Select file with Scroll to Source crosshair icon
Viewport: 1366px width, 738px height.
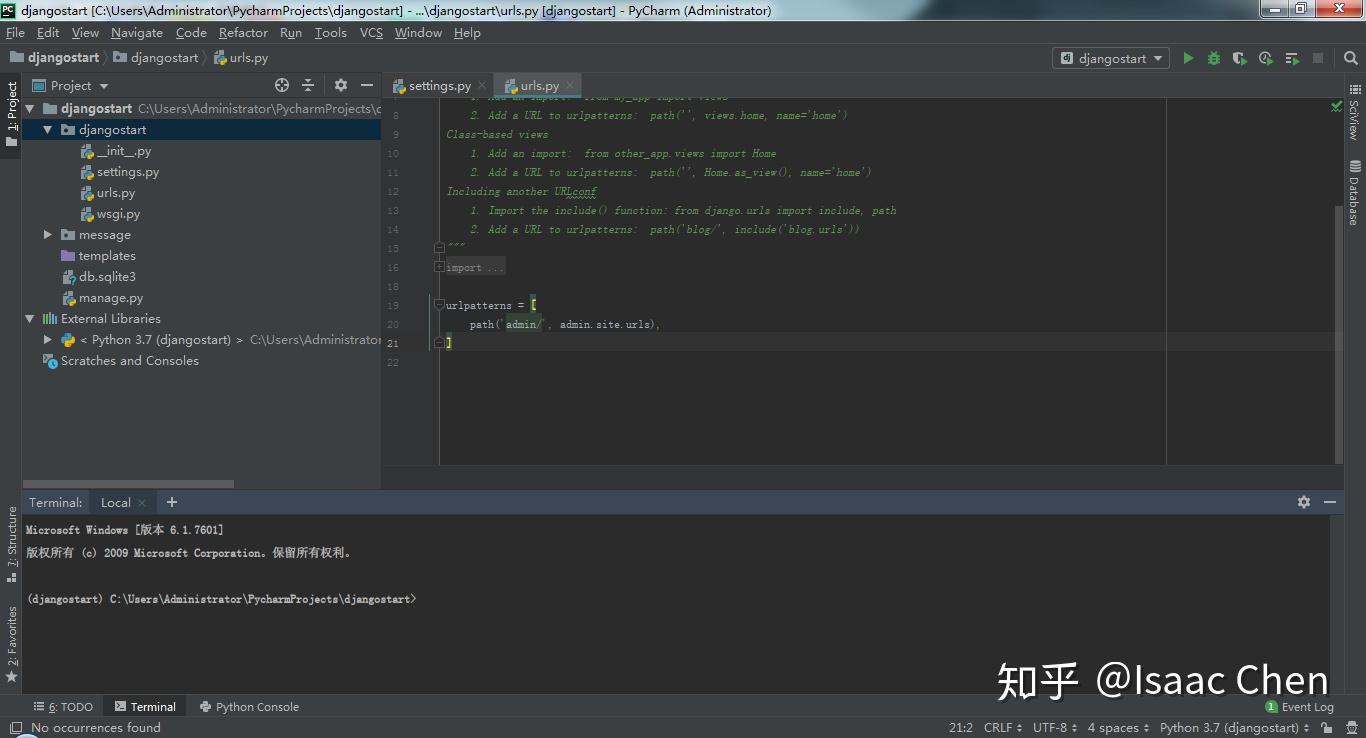(x=283, y=85)
